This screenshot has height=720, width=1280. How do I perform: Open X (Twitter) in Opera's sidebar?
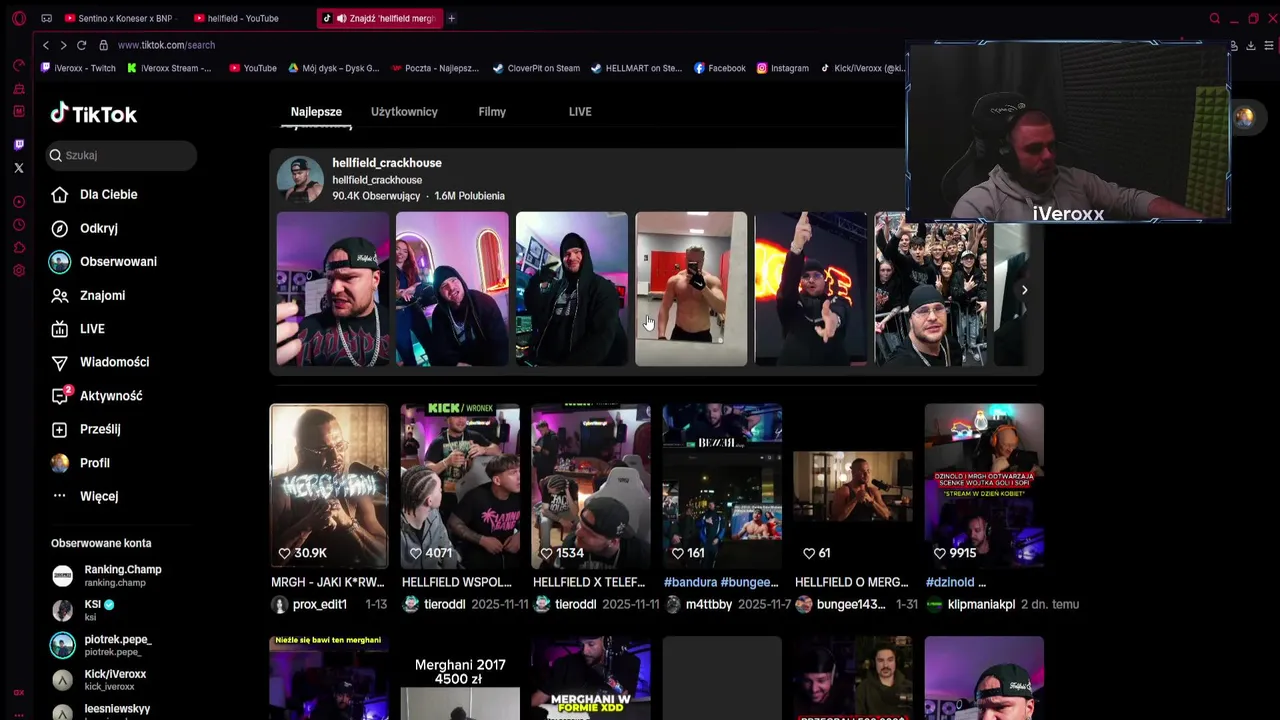[x=19, y=168]
